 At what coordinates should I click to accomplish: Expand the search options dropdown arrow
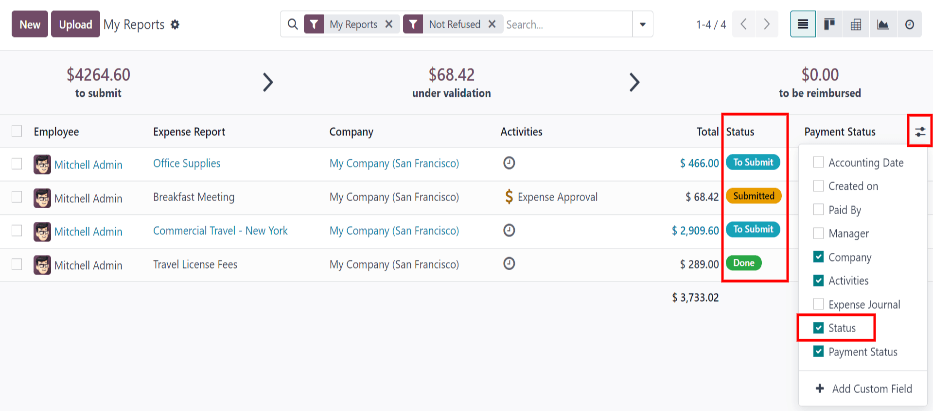click(x=642, y=24)
